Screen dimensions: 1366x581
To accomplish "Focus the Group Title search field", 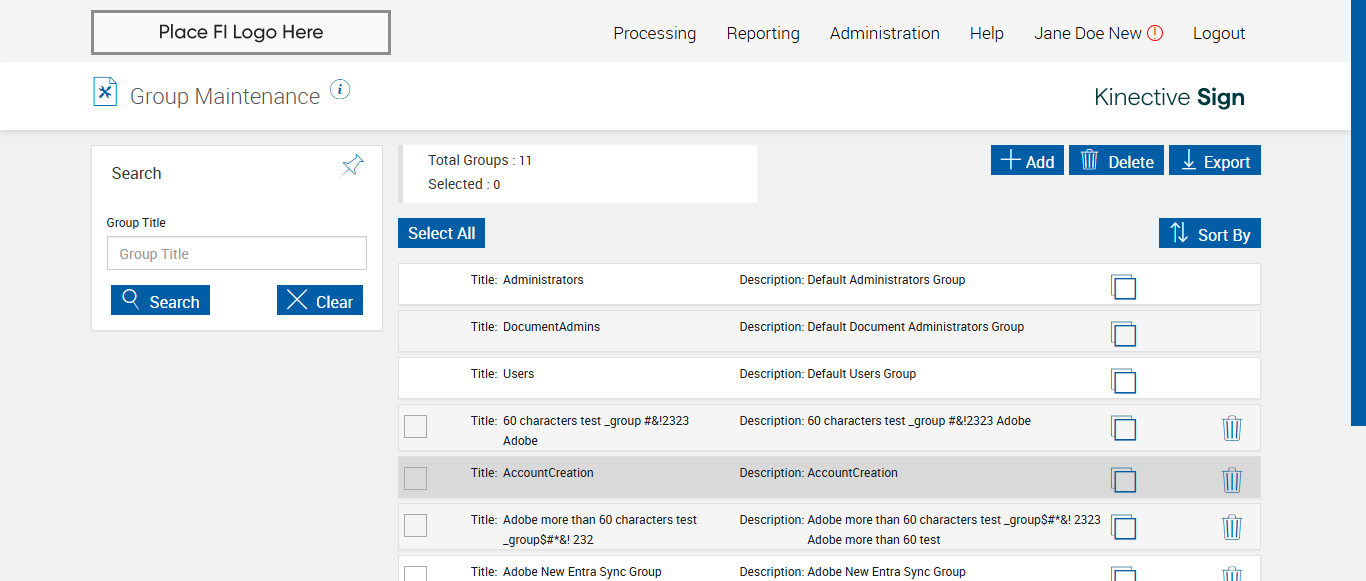I will pos(237,254).
